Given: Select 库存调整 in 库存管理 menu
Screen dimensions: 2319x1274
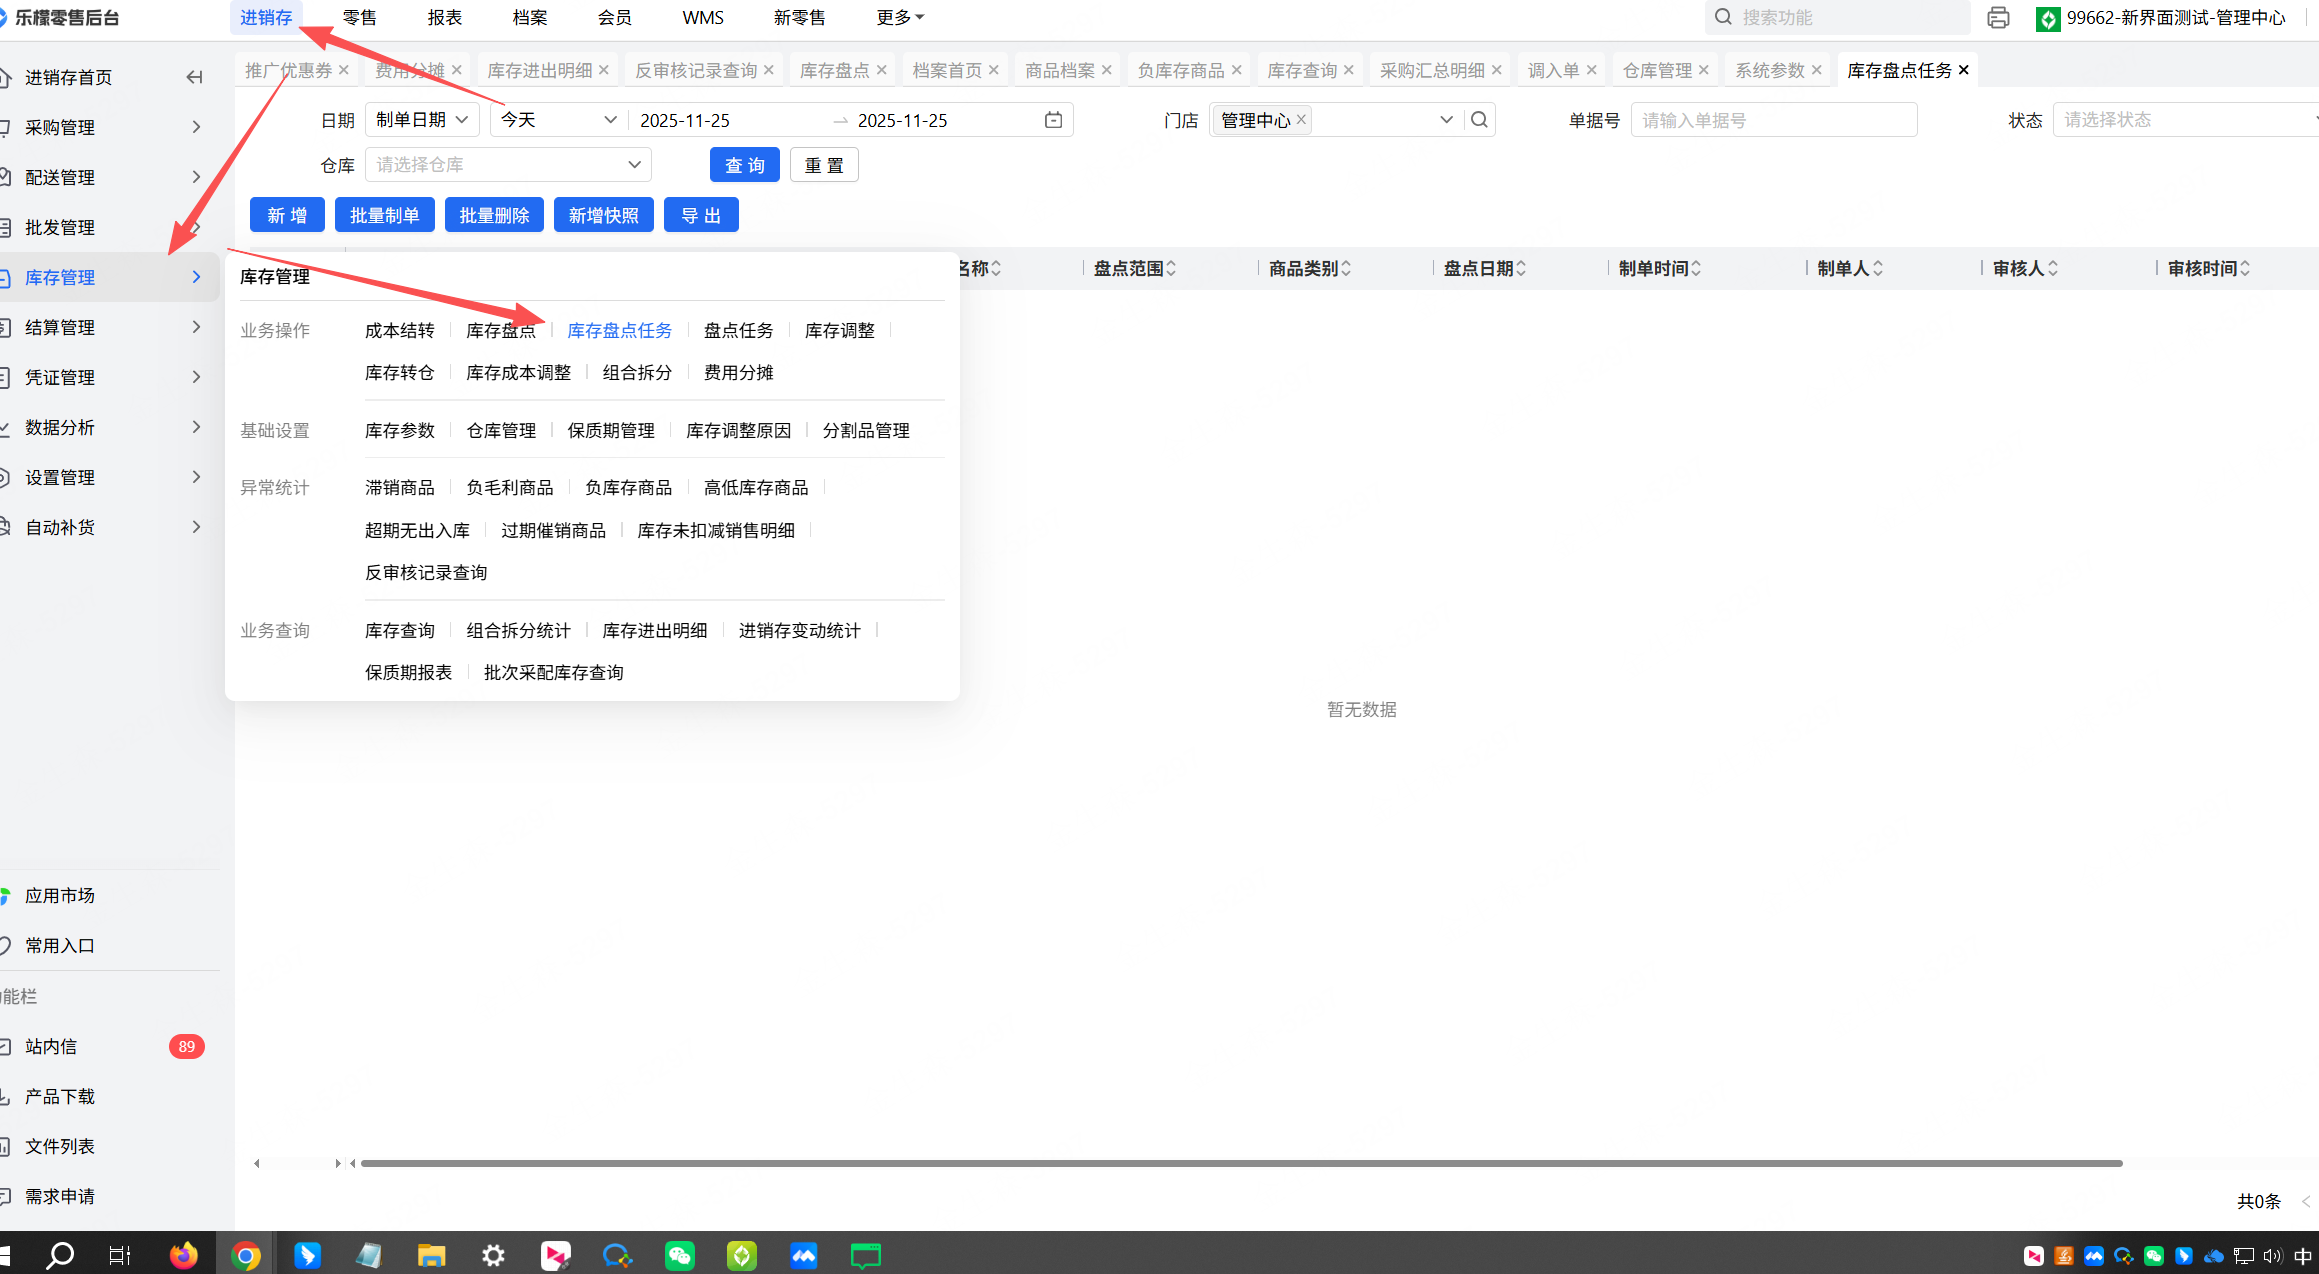Looking at the screenshot, I should point(839,331).
